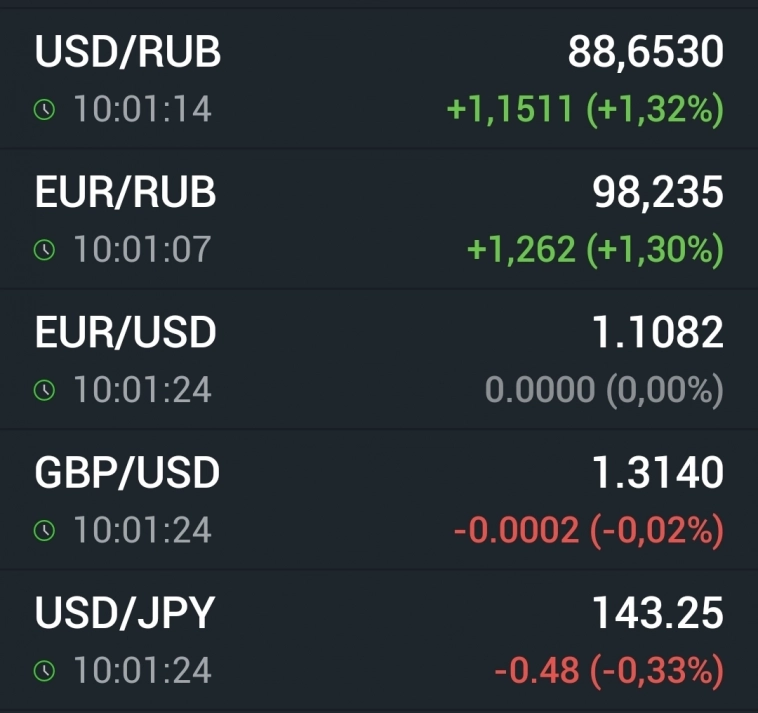Select the USD/JPY pair name
Image resolution: width=758 pixels, height=713 pixels.
pyautogui.click(x=125, y=614)
